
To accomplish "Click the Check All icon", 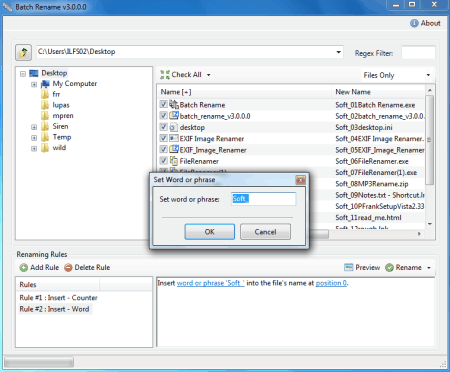I will click(x=165, y=75).
